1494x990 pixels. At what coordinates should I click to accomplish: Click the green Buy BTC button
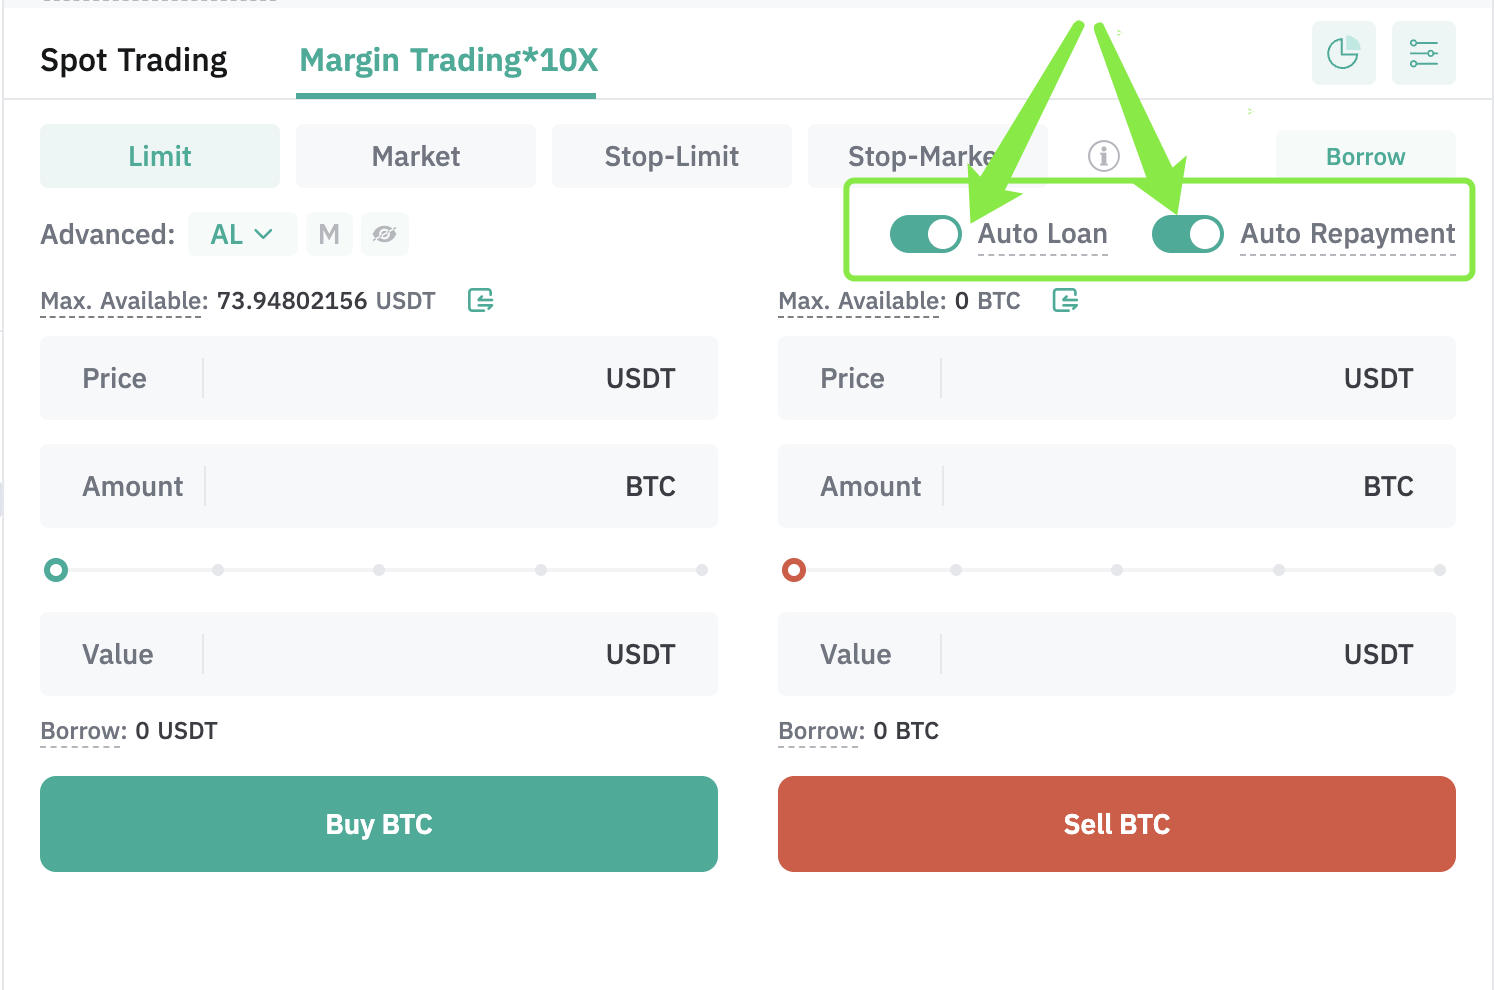pos(379,824)
